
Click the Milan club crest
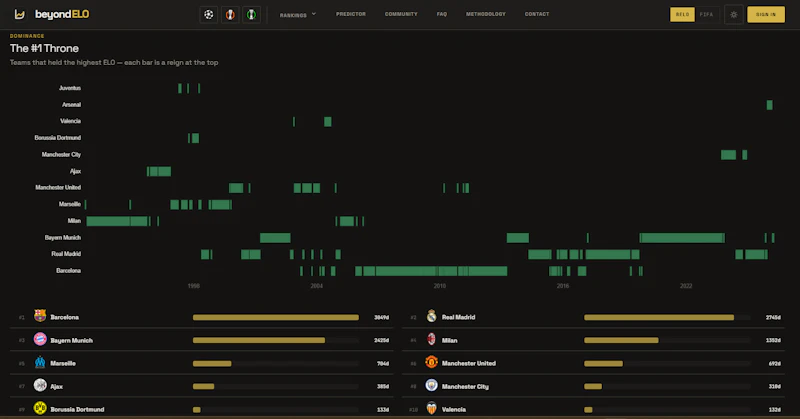(432, 339)
